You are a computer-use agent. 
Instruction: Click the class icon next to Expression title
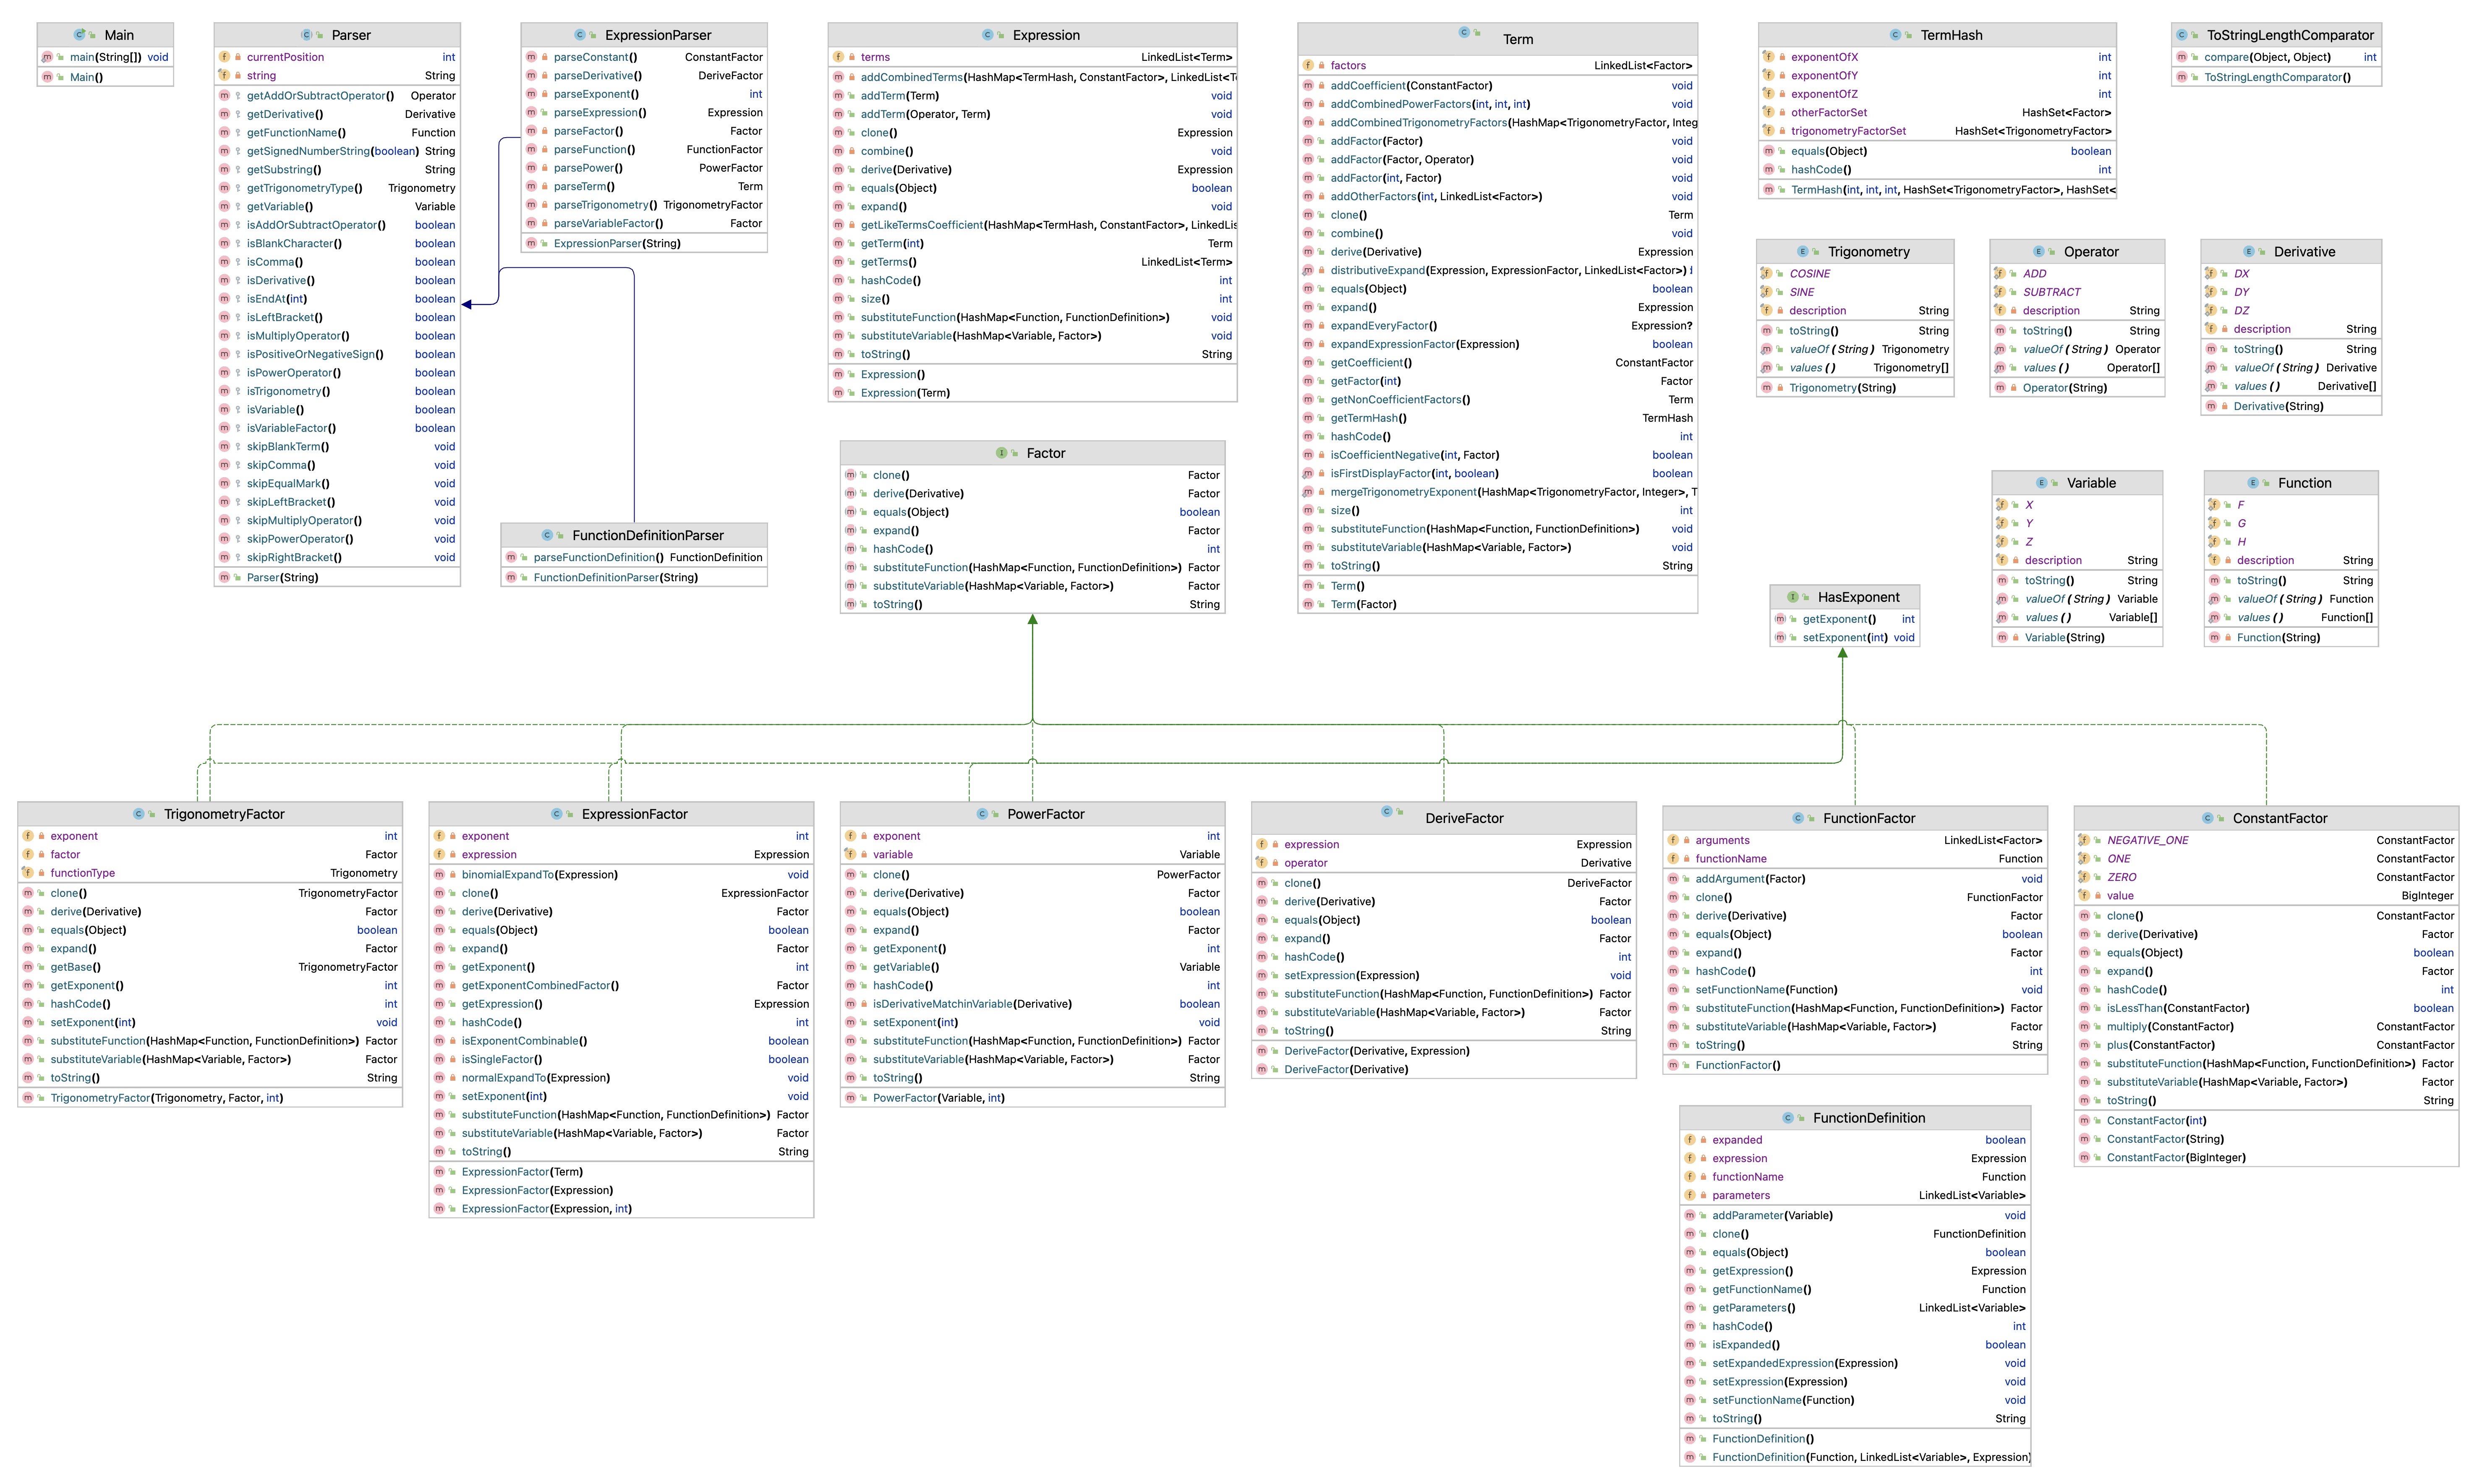pos(987,35)
